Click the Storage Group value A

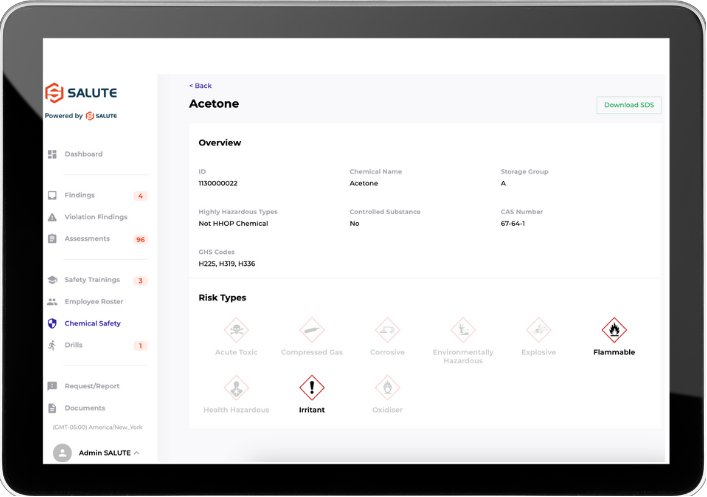[503, 184]
